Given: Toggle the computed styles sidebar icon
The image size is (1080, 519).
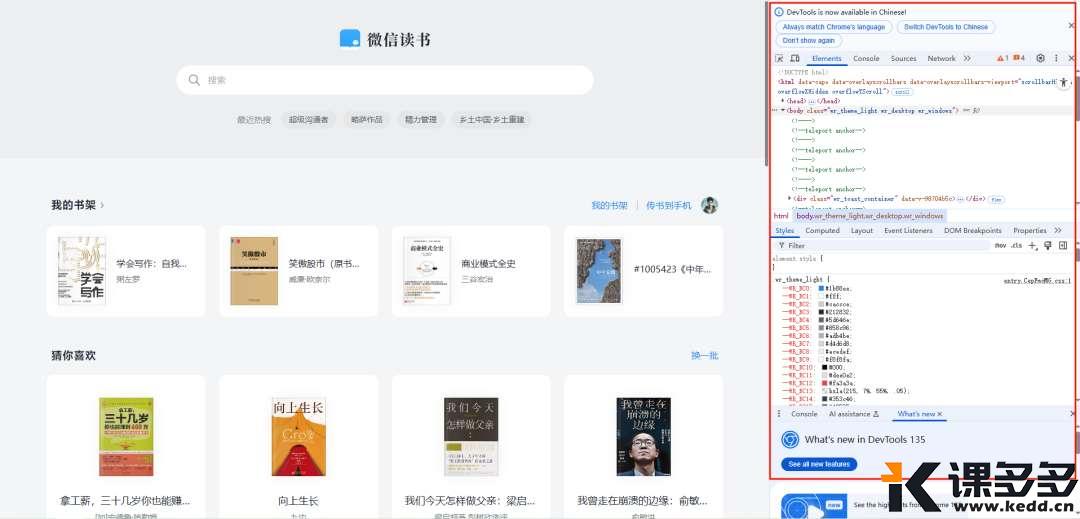Looking at the screenshot, I should 1063,246.
